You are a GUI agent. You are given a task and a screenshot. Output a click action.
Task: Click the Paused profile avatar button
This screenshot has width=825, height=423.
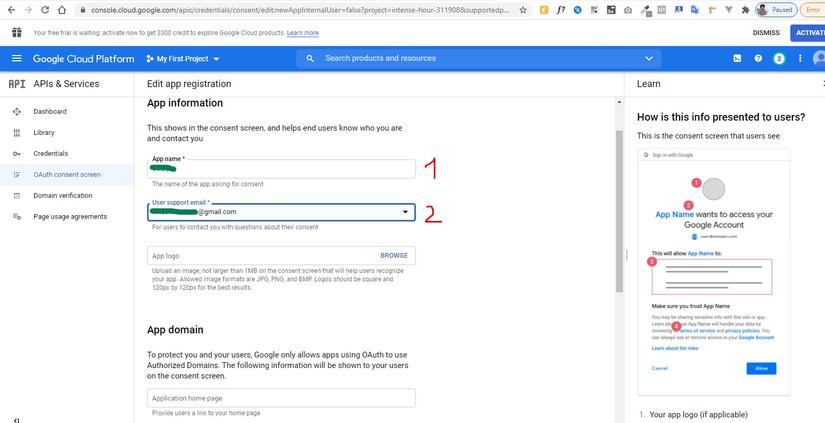[777, 10]
